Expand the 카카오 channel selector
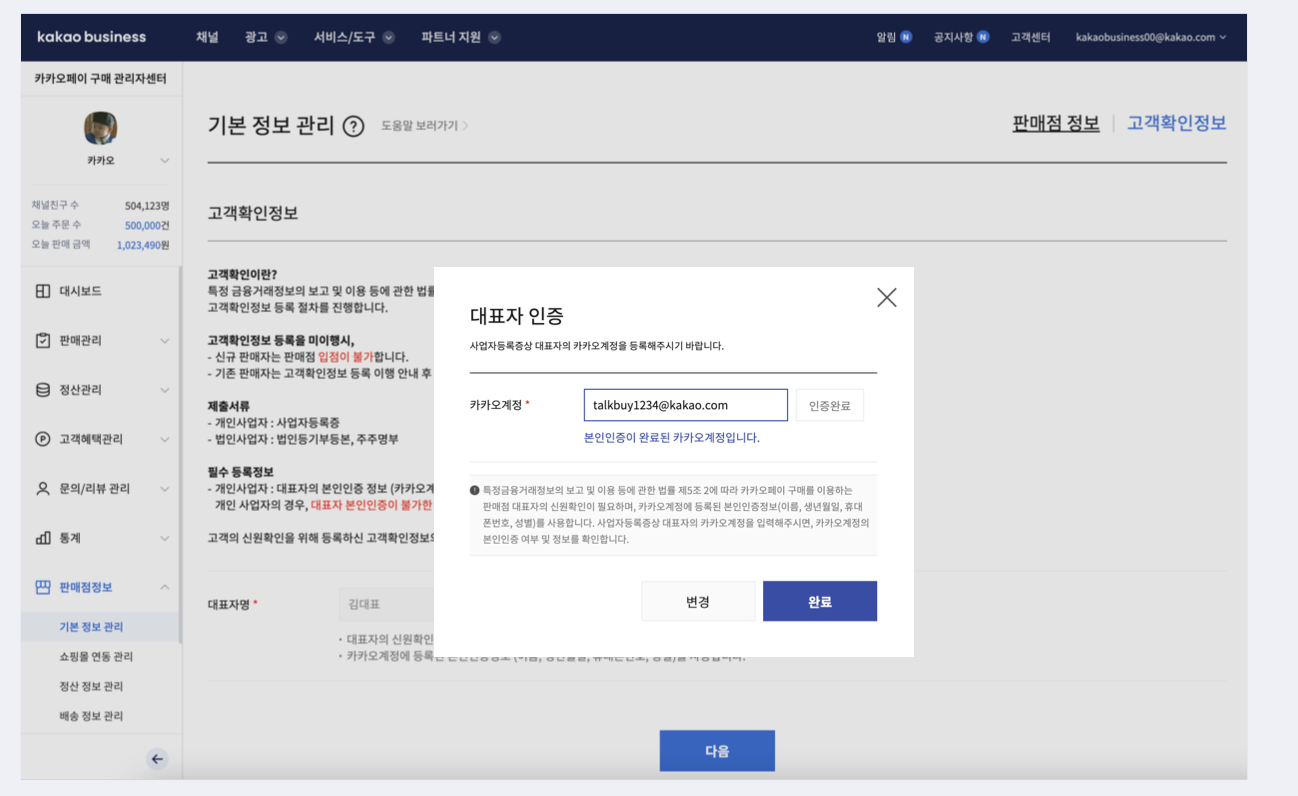This screenshot has height=796, width=1298. coord(164,161)
